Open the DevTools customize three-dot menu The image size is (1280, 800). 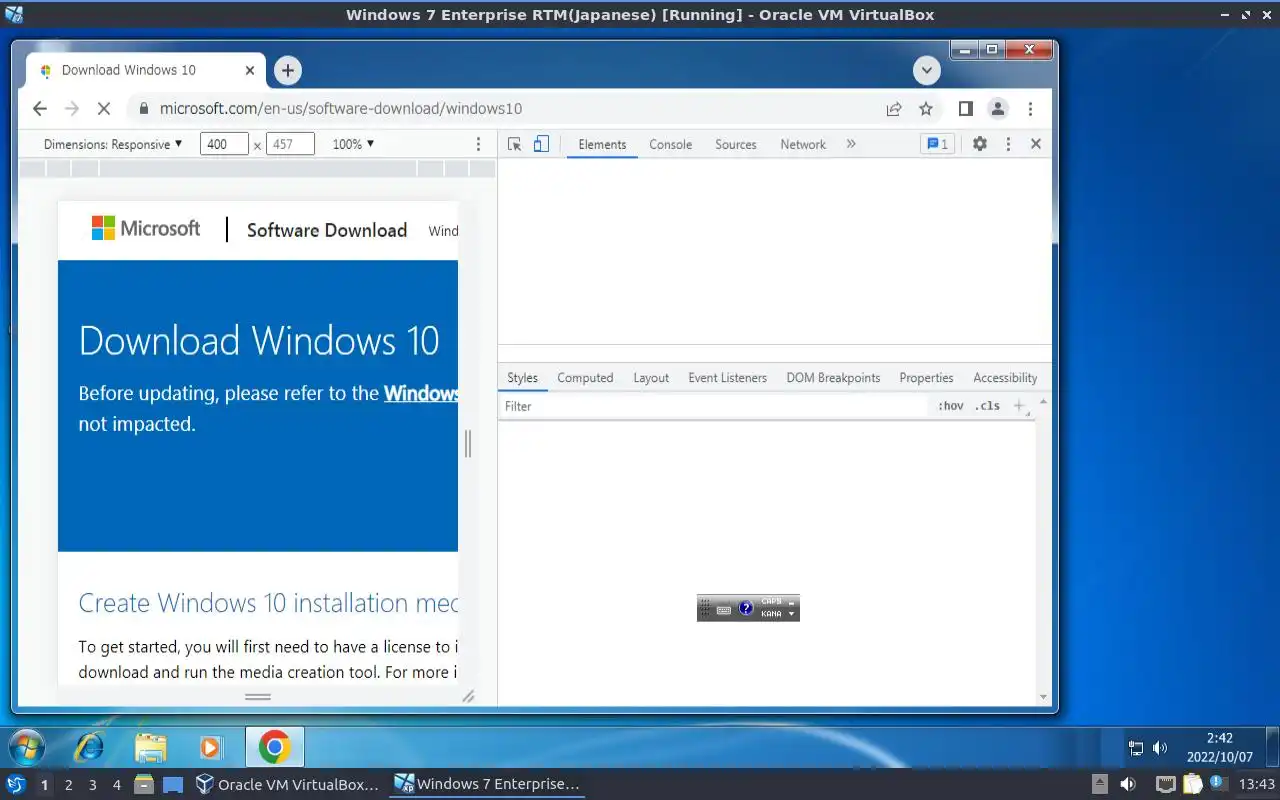[x=1008, y=144]
